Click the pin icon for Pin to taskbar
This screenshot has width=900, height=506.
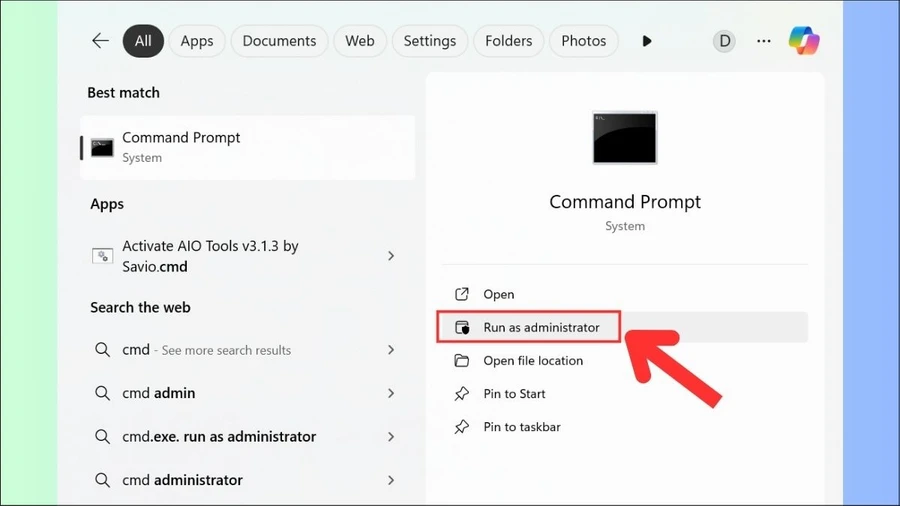(461, 427)
